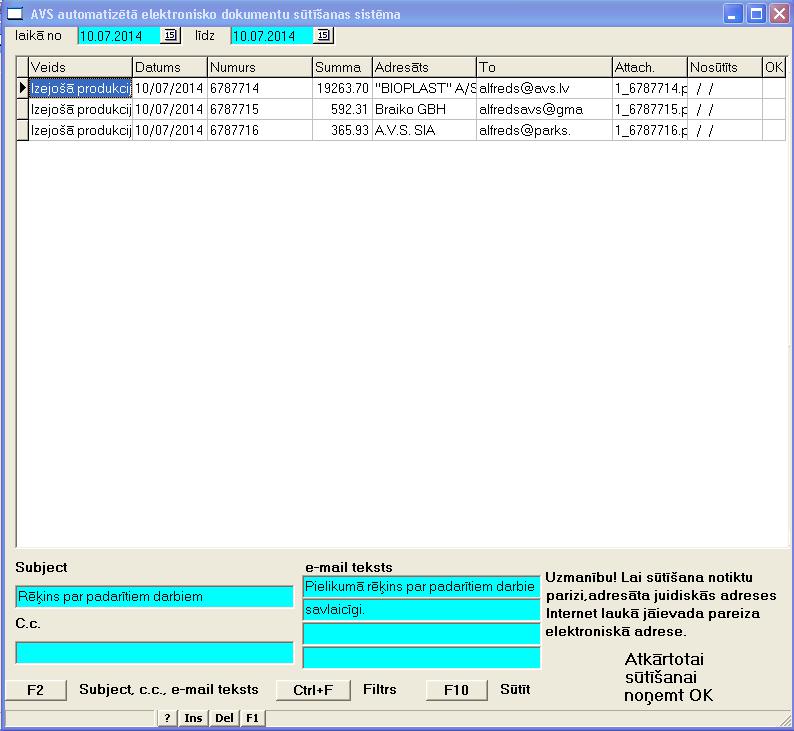Click addressee Braiko GBH
The height and width of the screenshot is (731, 794).
coord(424,109)
